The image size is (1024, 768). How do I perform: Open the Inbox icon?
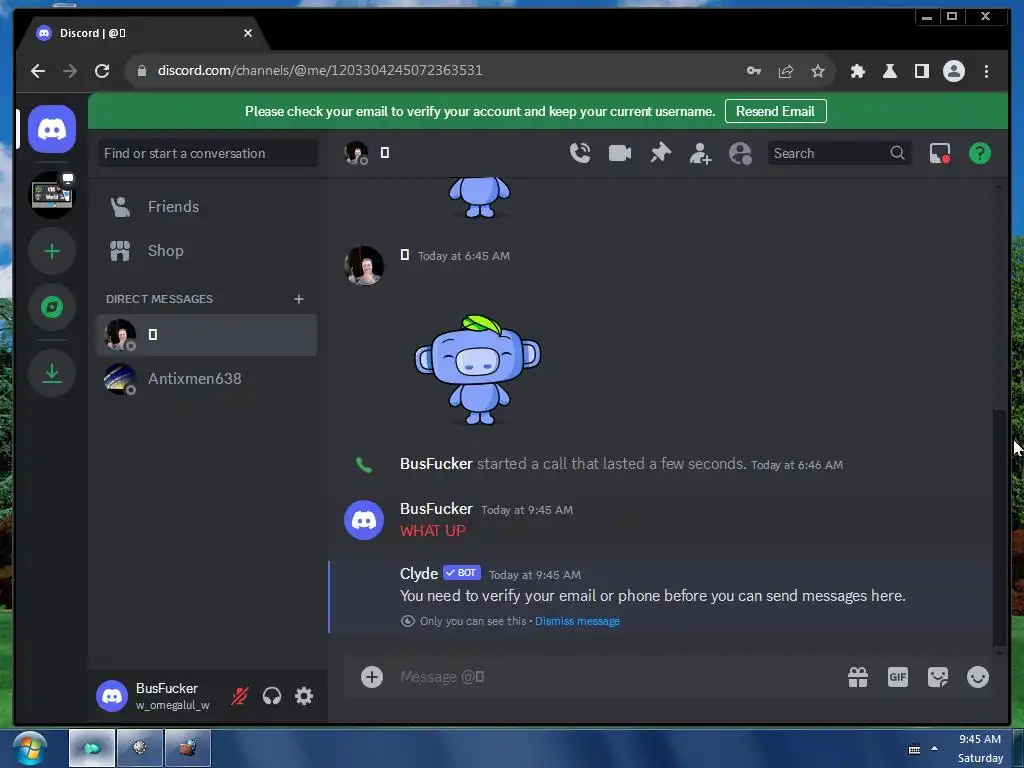coord(940,153)
